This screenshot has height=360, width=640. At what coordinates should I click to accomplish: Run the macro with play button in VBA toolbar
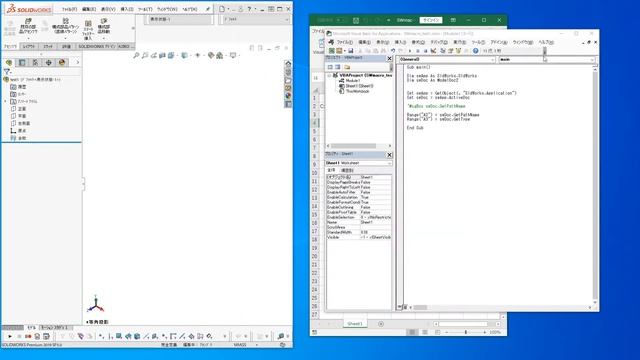pyautogui.click(x=410, y=51)
